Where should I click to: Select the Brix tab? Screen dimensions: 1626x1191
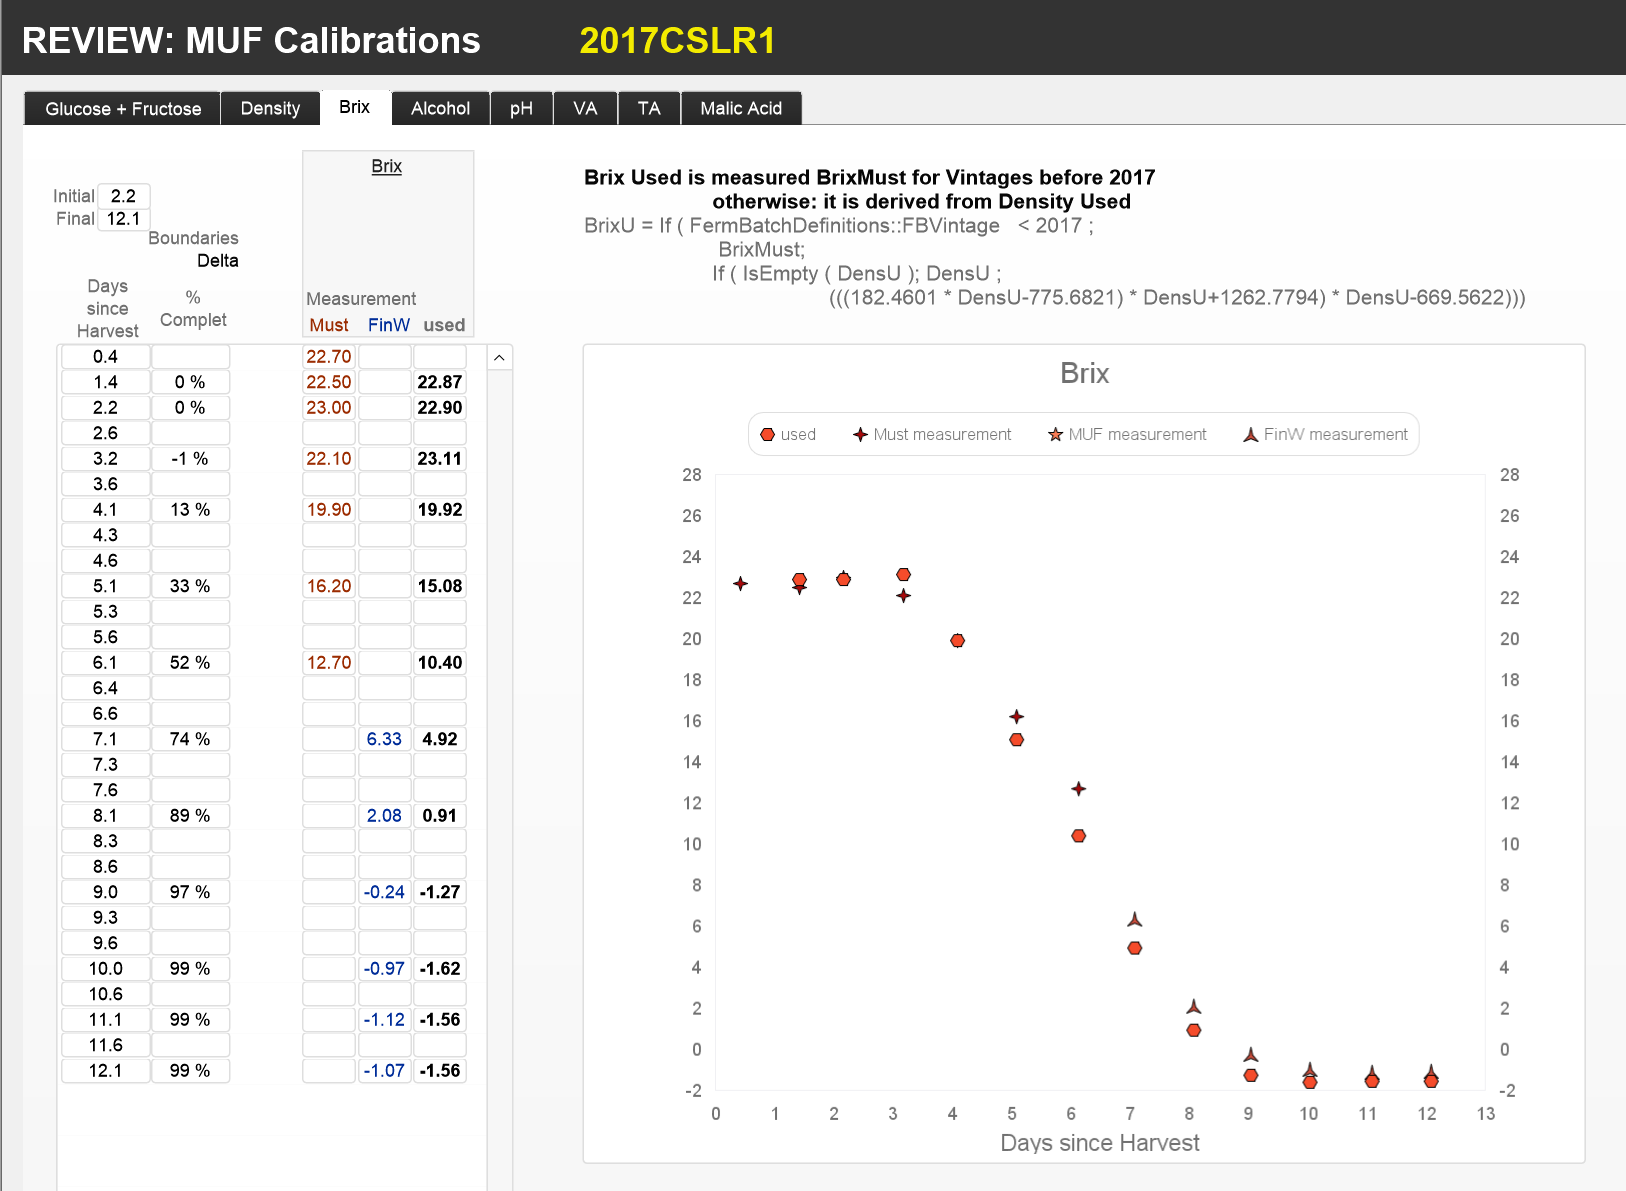coord(354,107)
